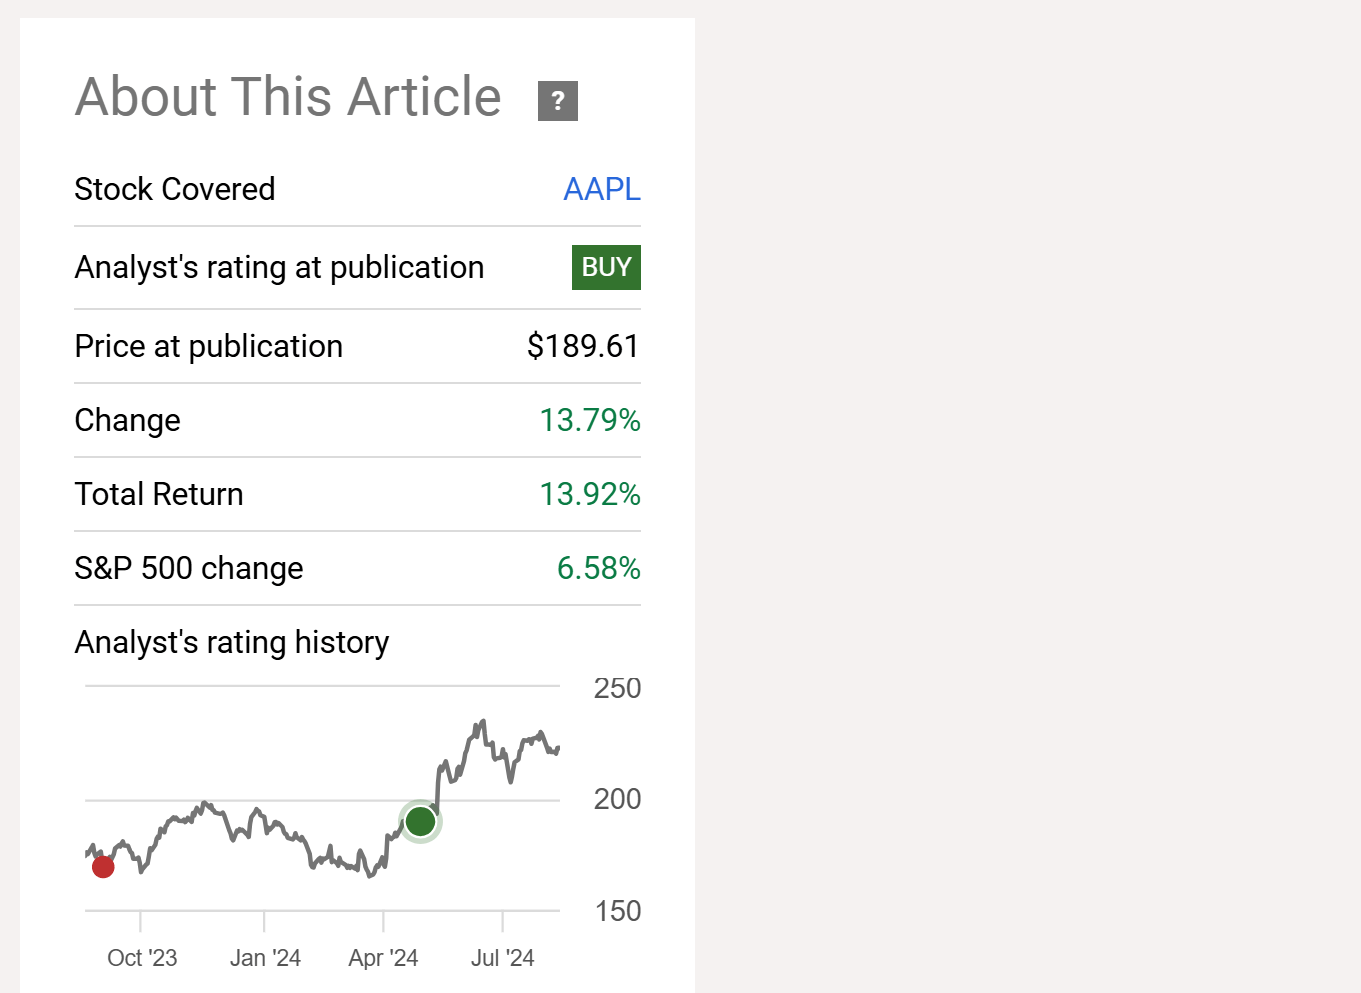Click the About This Article heading

[x=288, y=97]
